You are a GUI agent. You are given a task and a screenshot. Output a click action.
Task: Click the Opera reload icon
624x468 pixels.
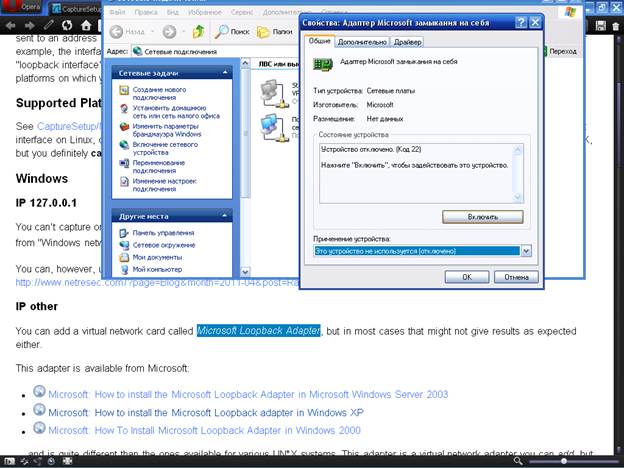tap(67, 25)
